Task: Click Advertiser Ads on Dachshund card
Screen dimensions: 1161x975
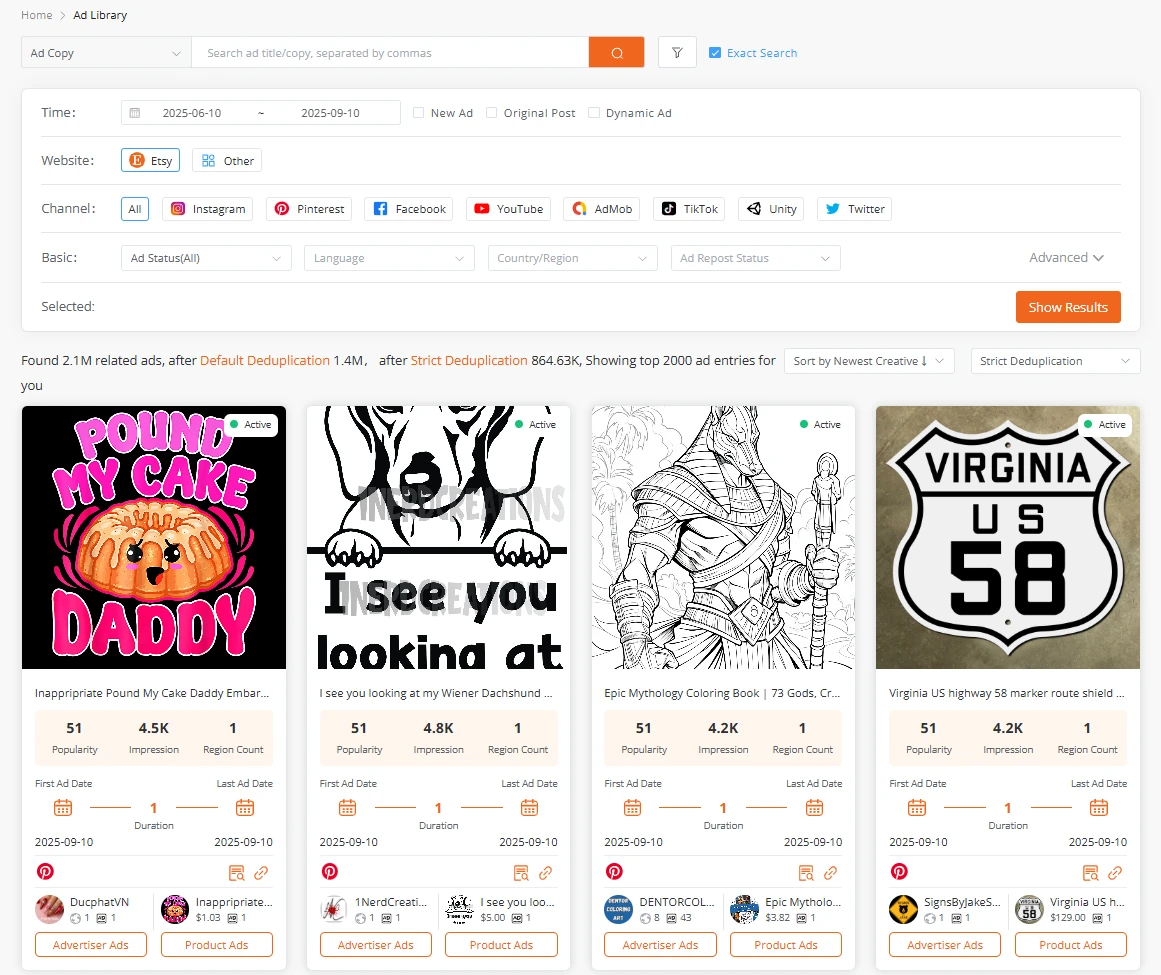Action: 375,945
